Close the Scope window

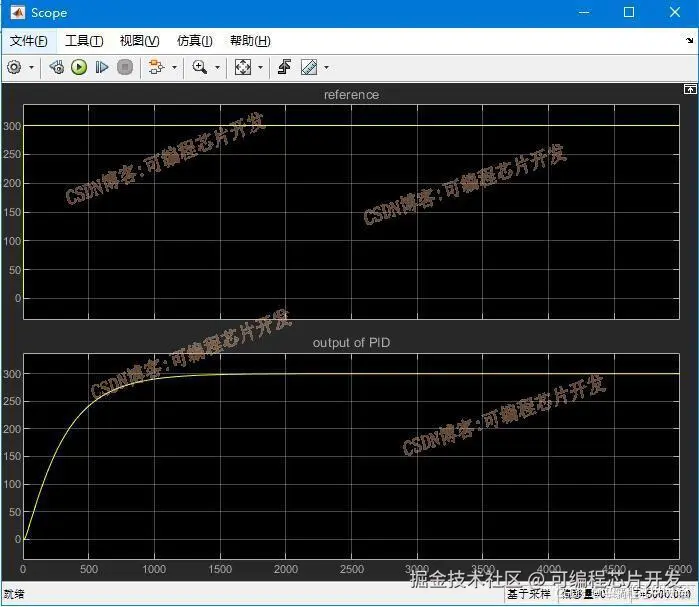[675, 12]
